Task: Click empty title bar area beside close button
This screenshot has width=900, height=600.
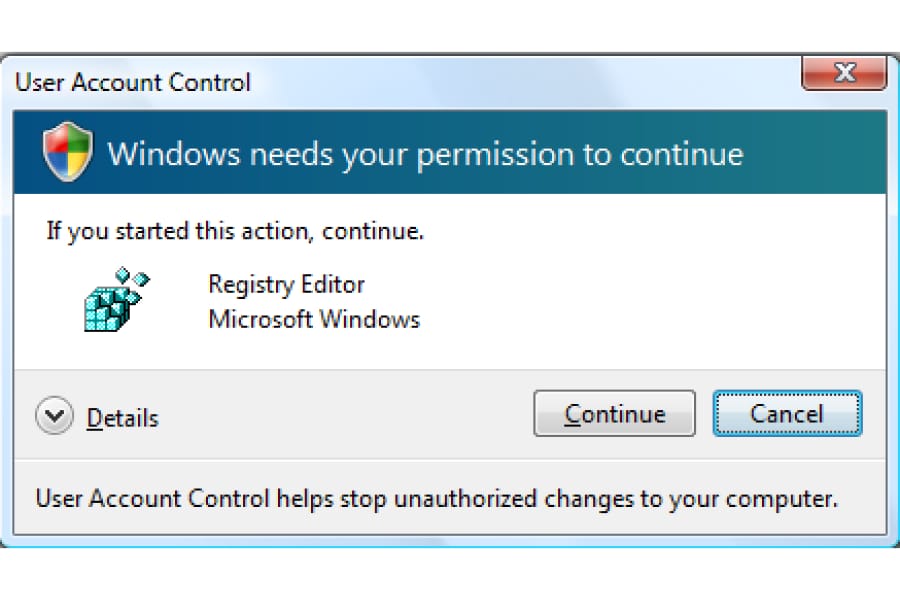Action: pyautogui.click(x=517, y=82)
